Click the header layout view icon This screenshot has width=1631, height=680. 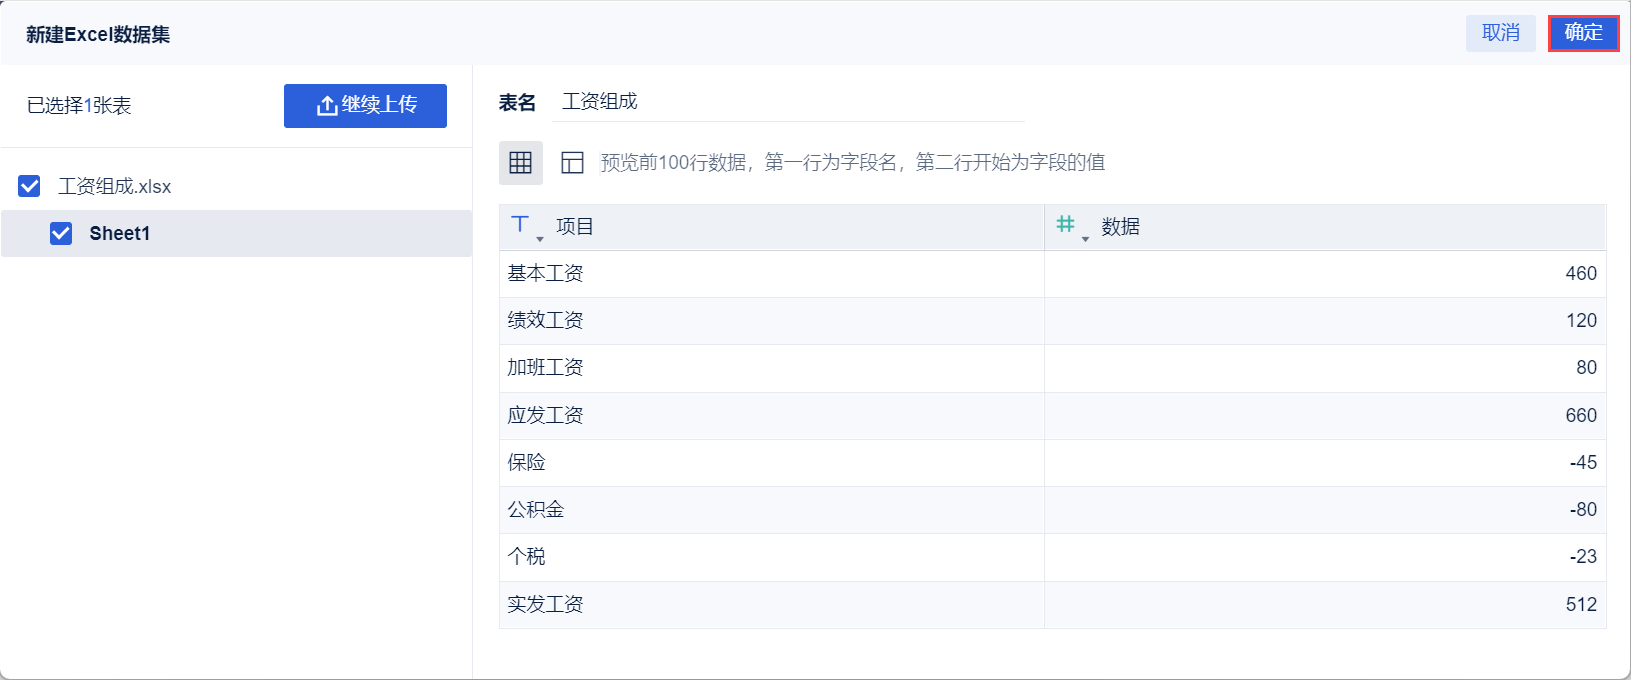(572, 163)
